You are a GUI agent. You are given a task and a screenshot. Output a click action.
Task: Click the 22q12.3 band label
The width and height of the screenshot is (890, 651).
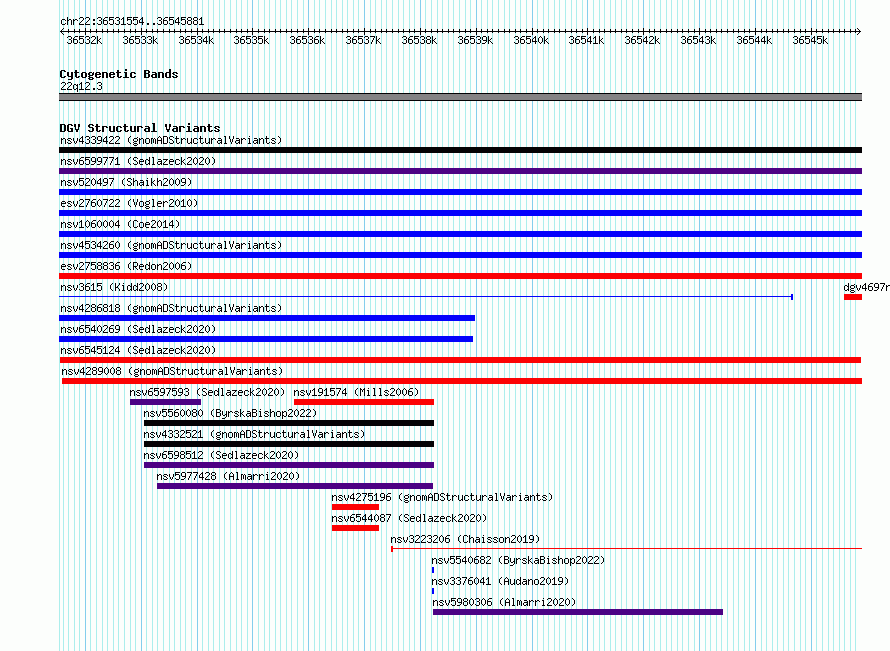click(x=81, y=86)
